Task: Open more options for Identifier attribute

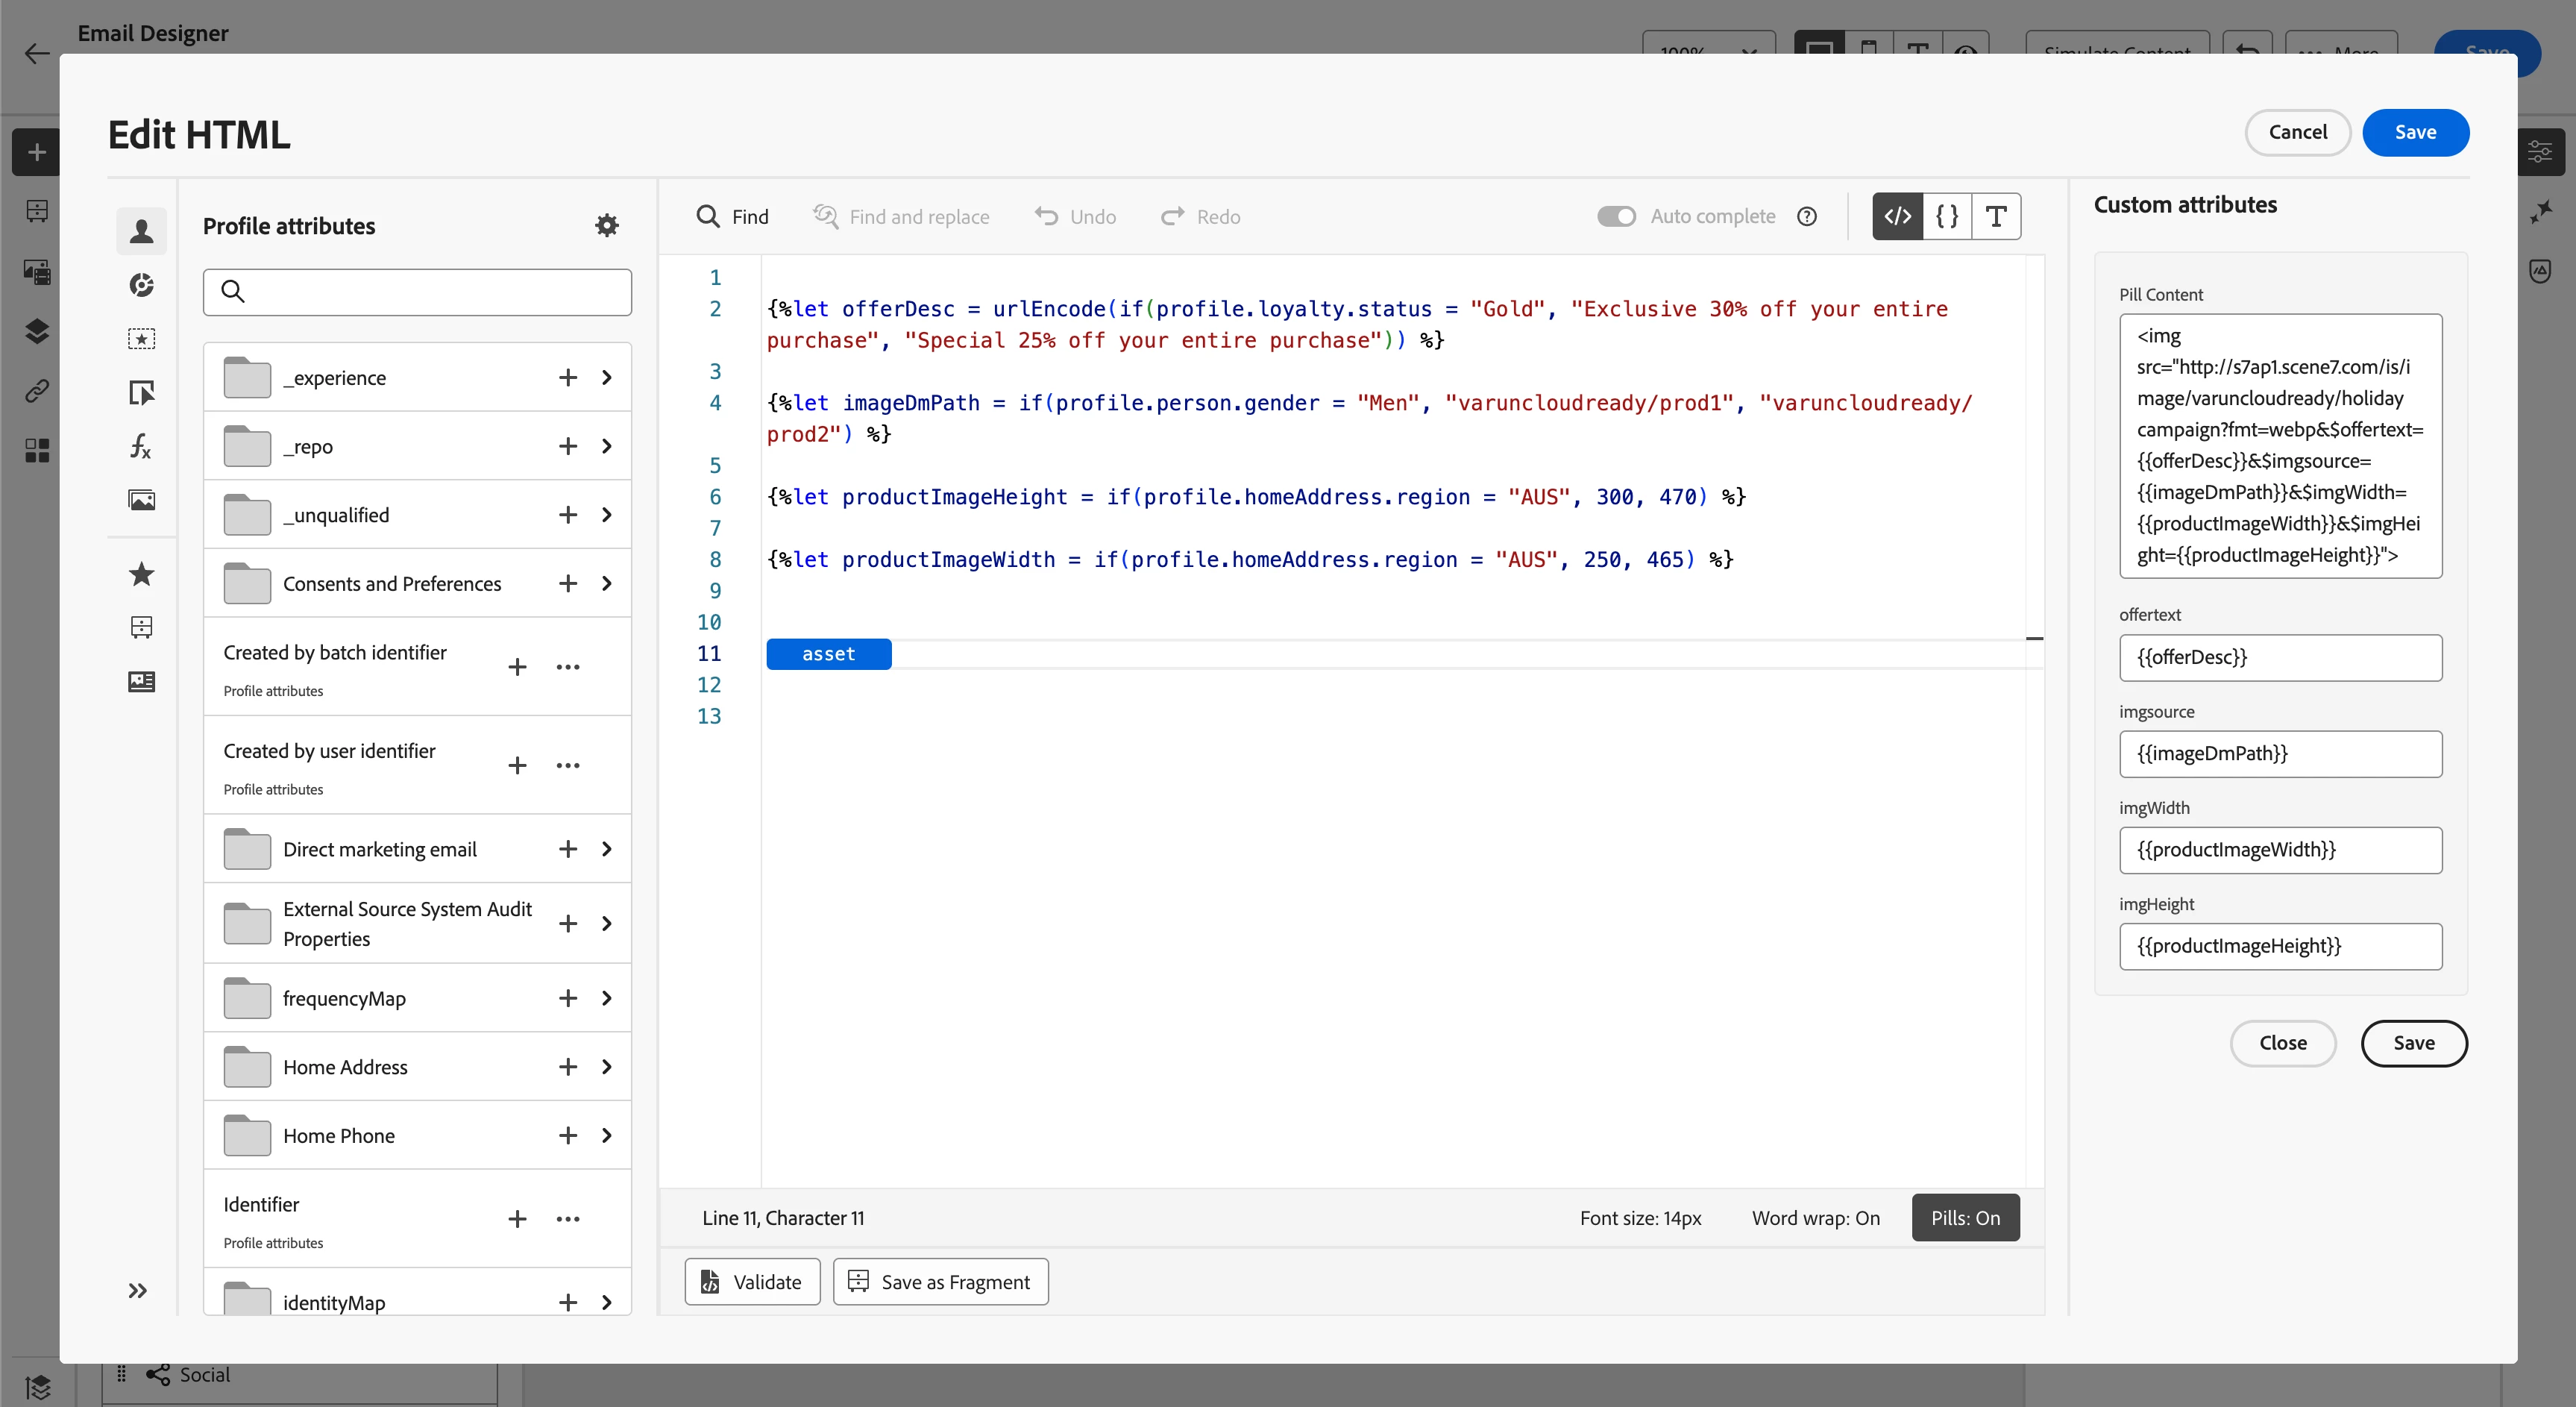Action: pos(568,1219)
